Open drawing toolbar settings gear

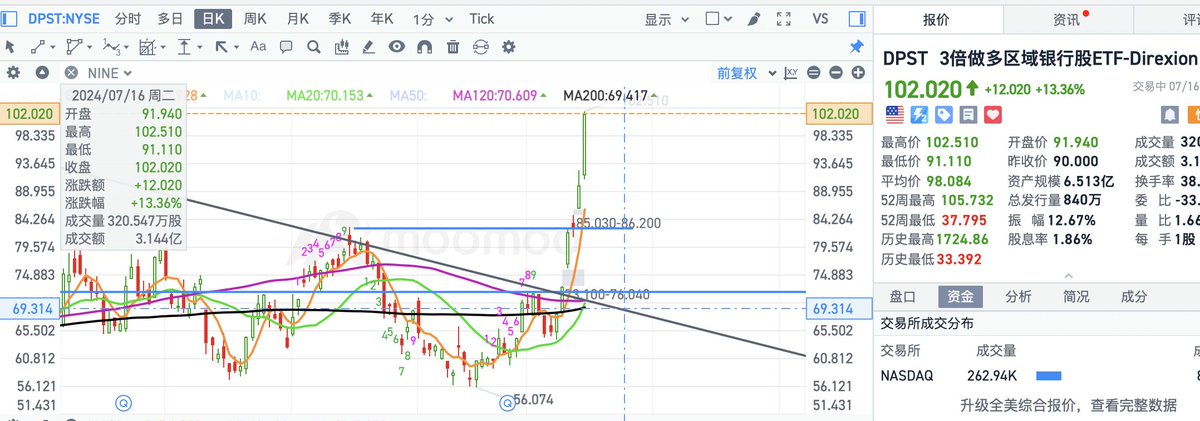click(509, 46)
